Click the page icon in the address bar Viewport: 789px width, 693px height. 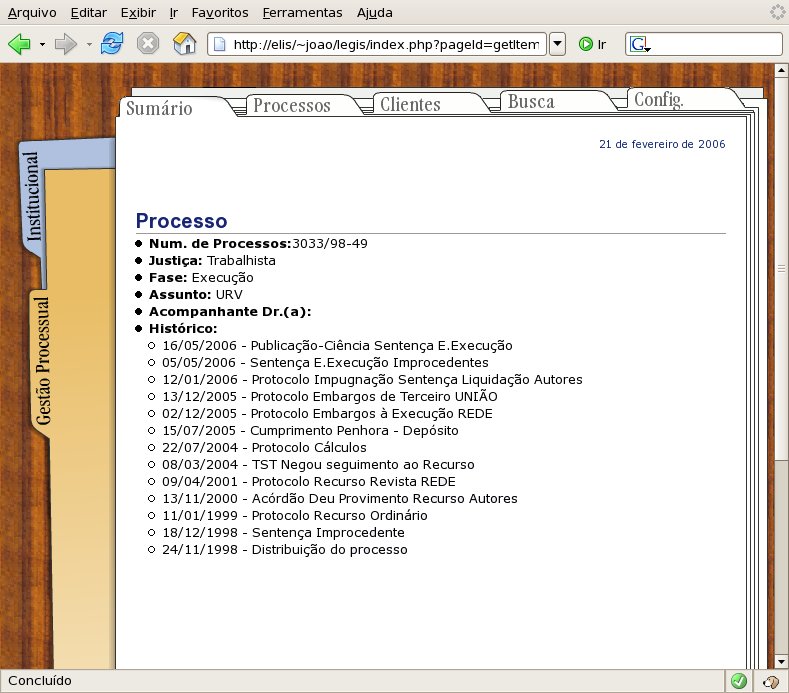pyautogui.click(x=220, y=45)
